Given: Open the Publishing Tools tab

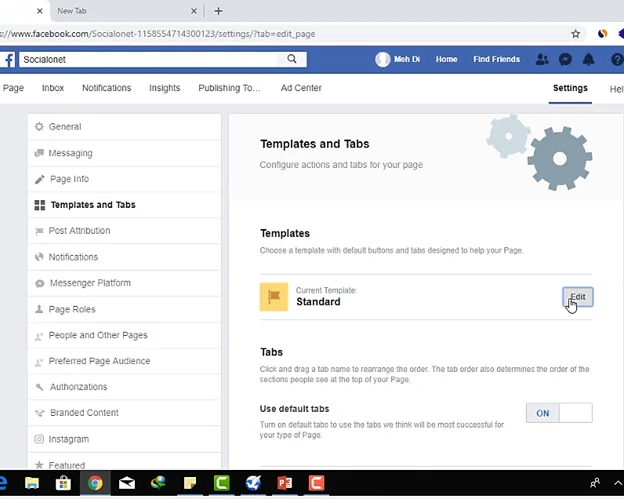Looking at the screenshot, I should [229, 88].
